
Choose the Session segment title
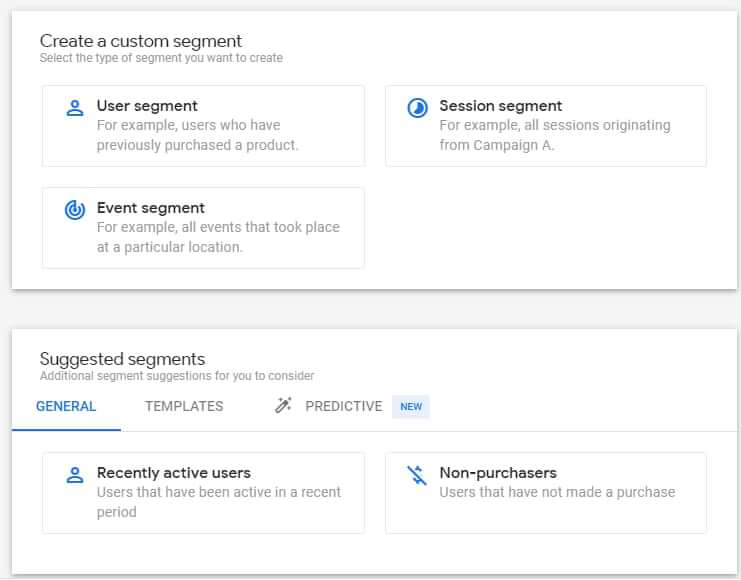tap(500, 106)
